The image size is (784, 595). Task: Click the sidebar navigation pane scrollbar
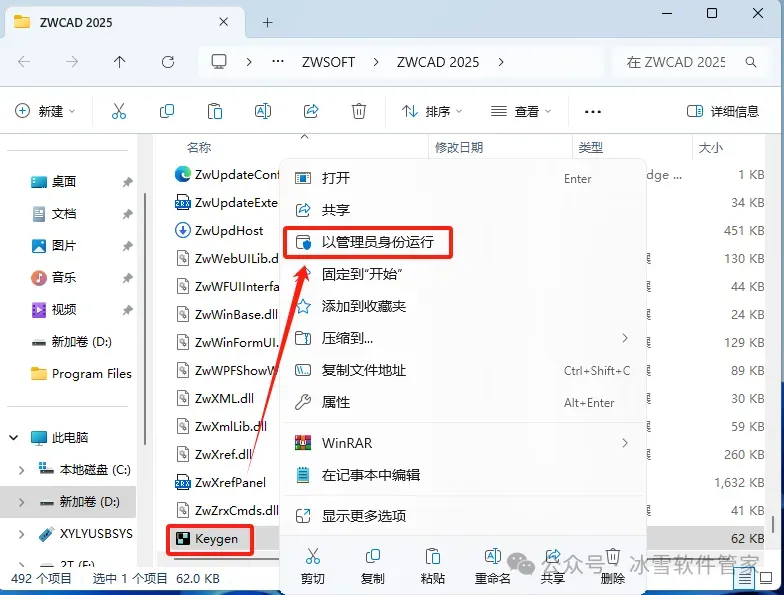click(x=145, y=319)
